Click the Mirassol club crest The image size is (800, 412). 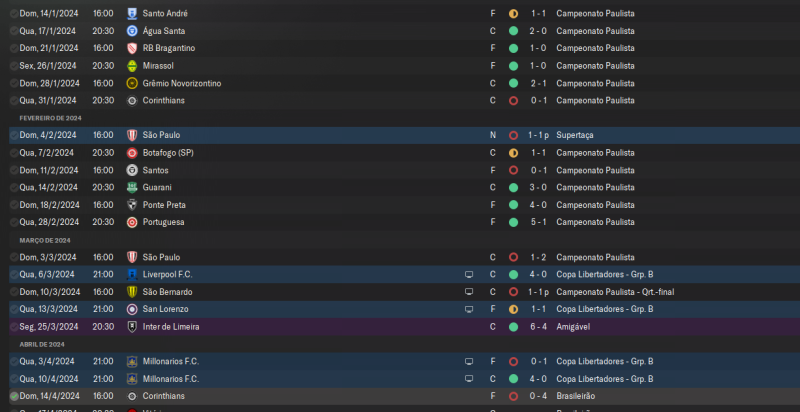pyautogui.click(x=132, y=66)
